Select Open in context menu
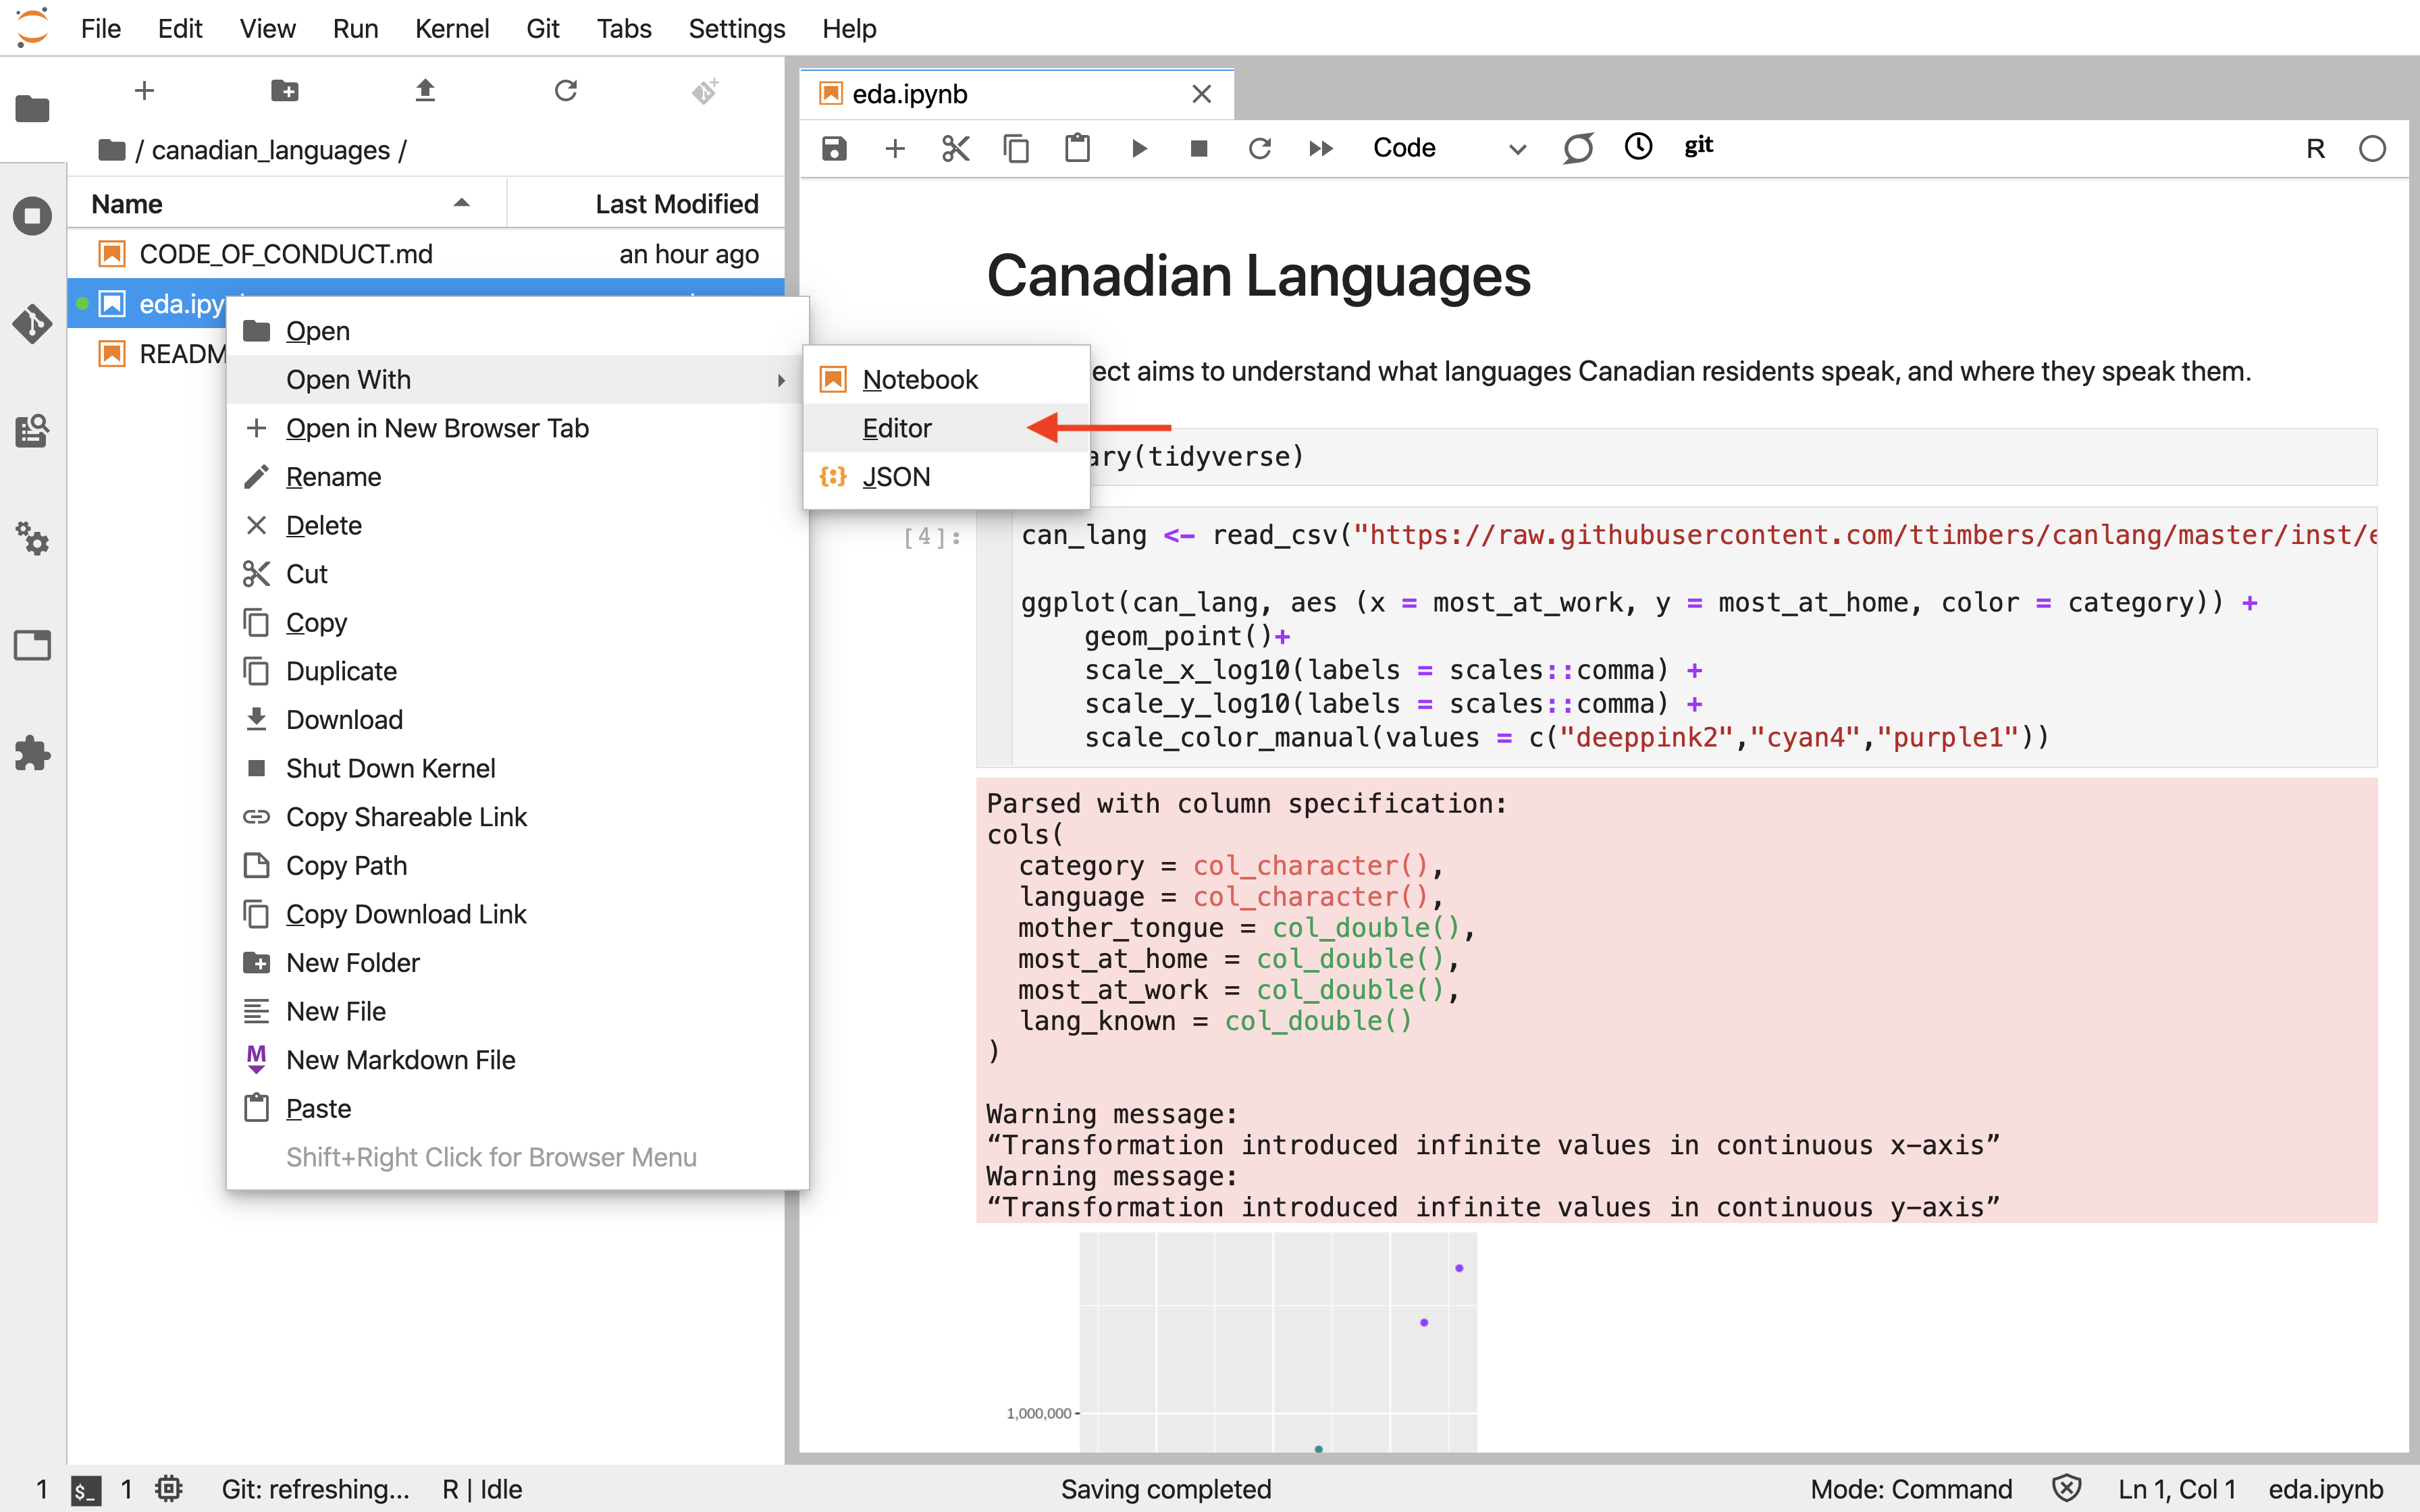This screenshot has height=1512, width=2420. [x=517, y=331]
